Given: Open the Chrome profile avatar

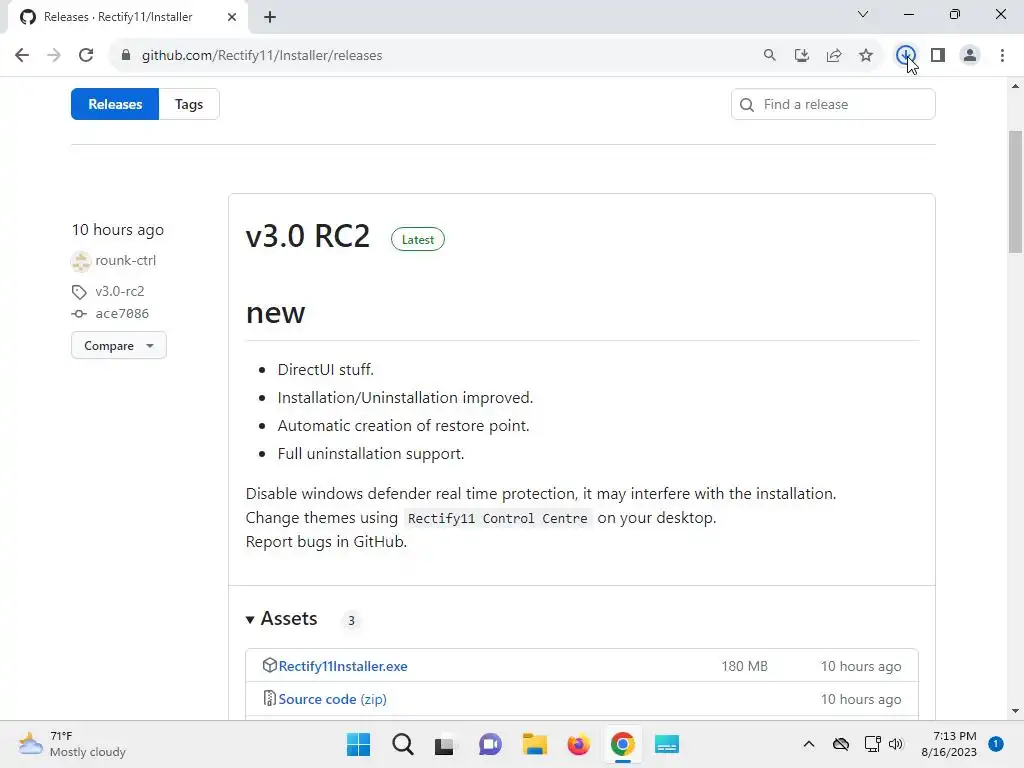Looking at the screenshot, I should 970,56.
